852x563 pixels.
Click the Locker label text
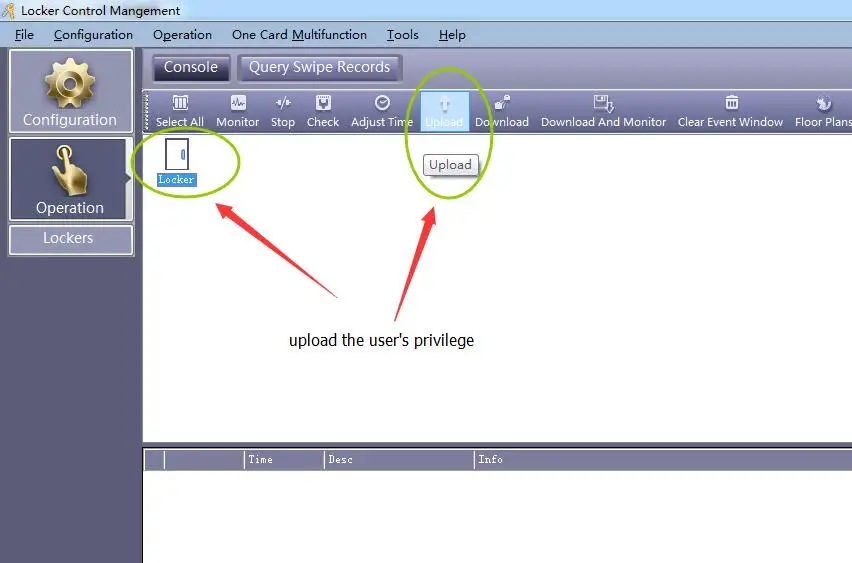point(177,180)
